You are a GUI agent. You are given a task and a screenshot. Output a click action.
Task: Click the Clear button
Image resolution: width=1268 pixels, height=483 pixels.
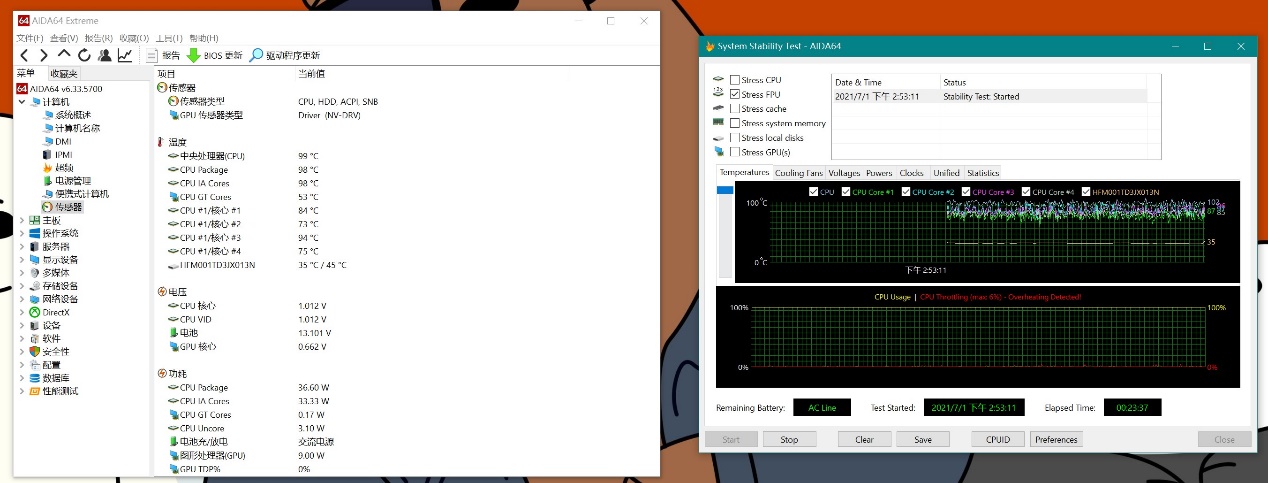(864, 439)
